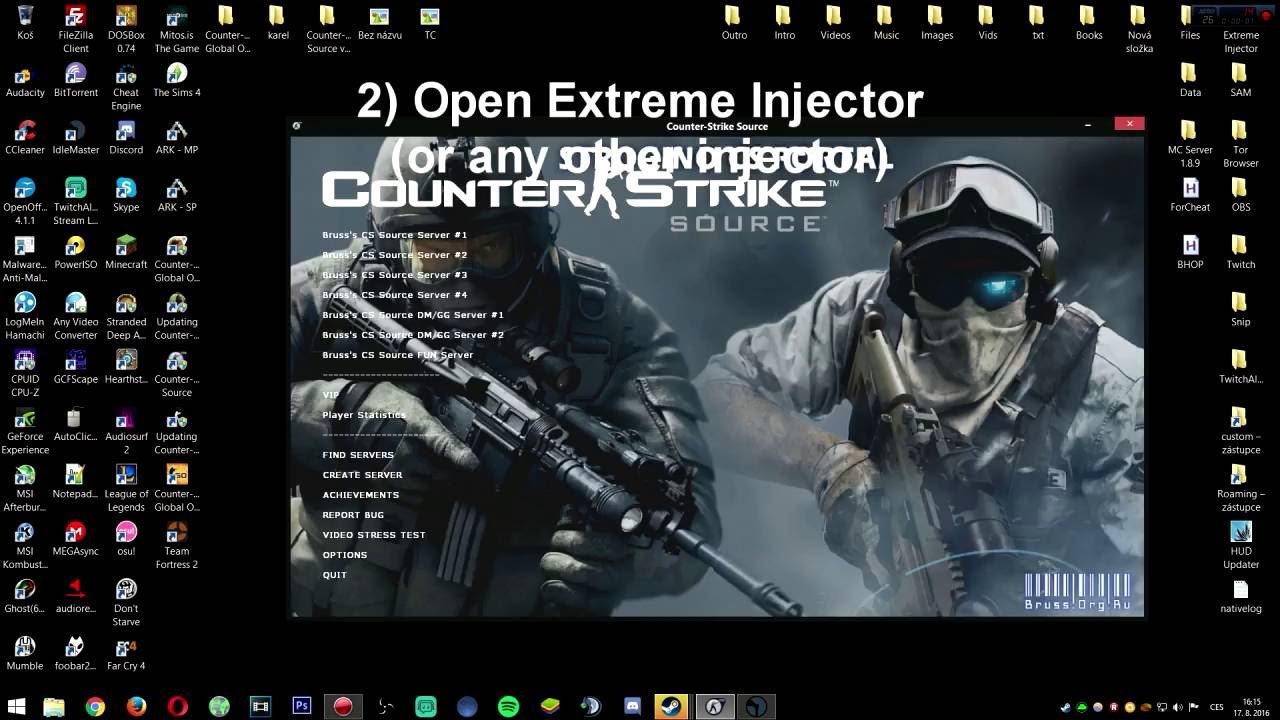This screenshot has width=1280, height=720.
Task: Open CCleaner desktop icon
Action: tap(25, 137)
